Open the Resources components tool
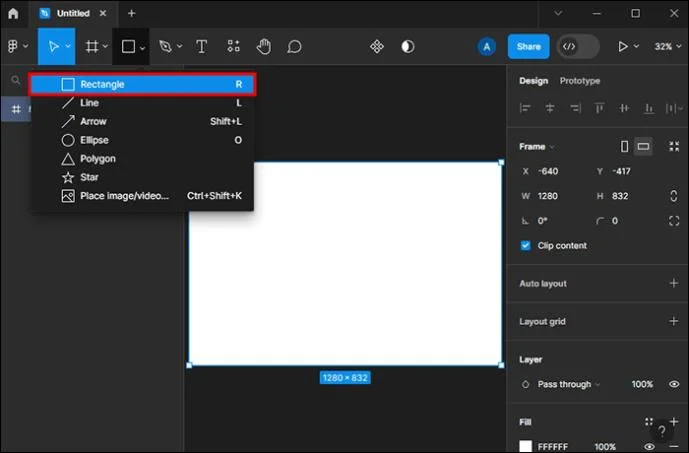The width and height of the screenshot is (689, 453). point(233,47)
